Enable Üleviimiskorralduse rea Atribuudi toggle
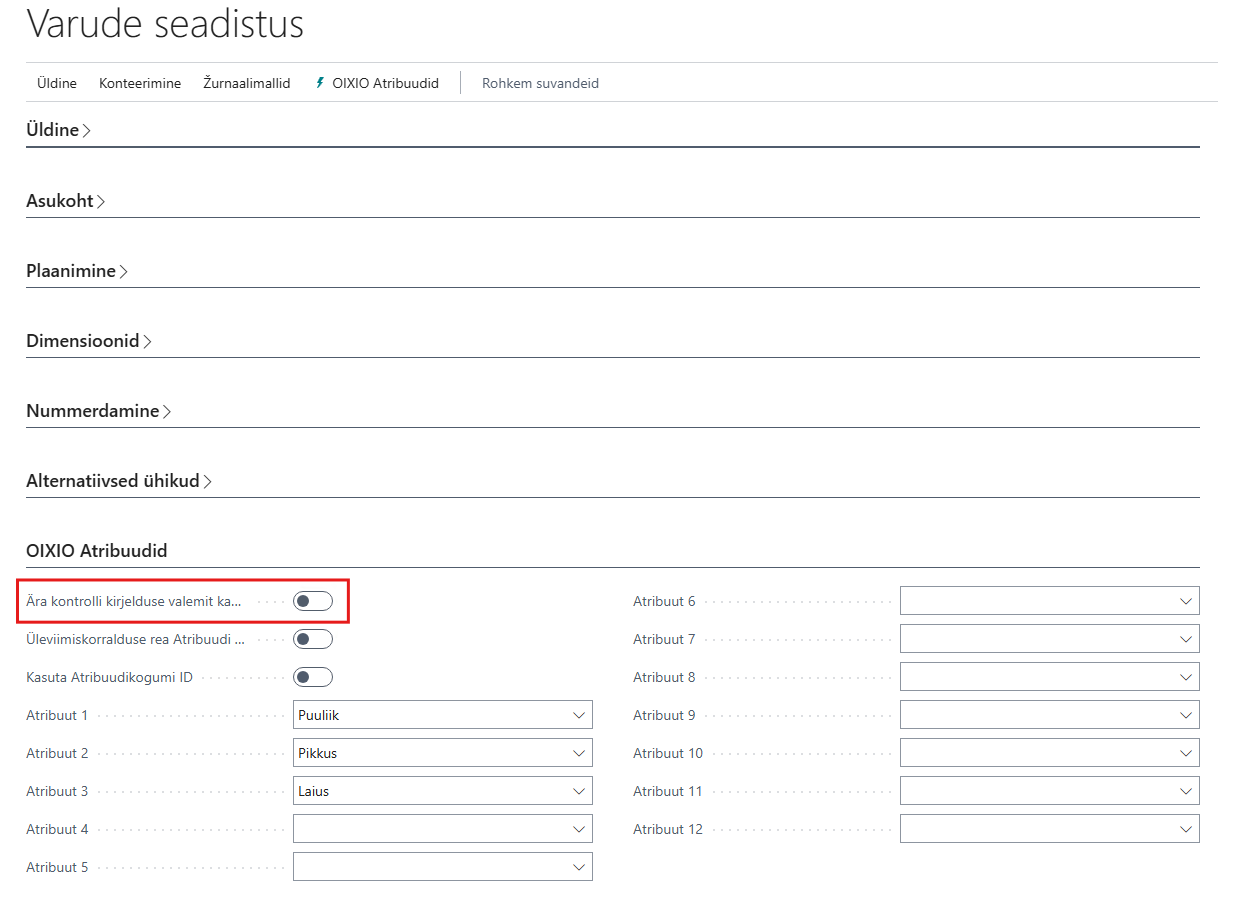The height and width of the screenshot is (904, 1244). 312,639
